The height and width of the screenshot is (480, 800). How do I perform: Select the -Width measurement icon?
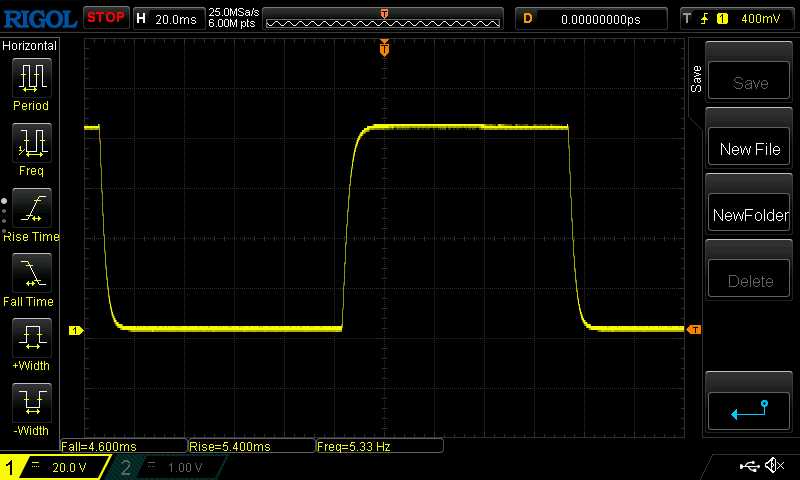click(x=32, y=402)
